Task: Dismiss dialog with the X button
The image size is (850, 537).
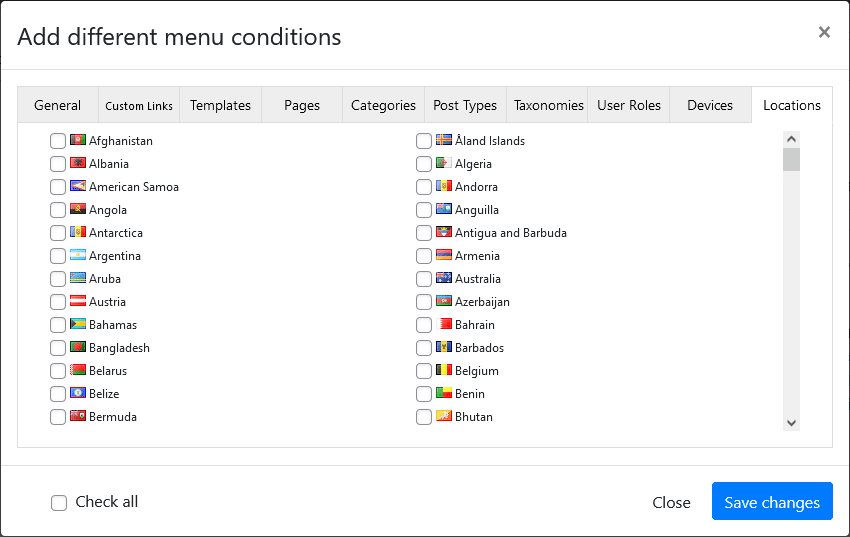Action: tap(824, 33)
